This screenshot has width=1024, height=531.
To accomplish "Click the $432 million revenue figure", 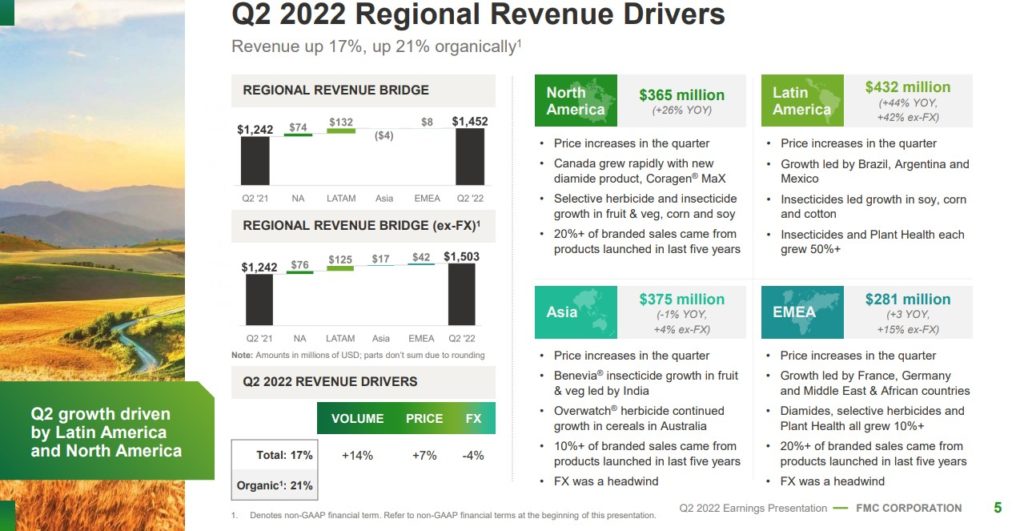I will [908, 87].
